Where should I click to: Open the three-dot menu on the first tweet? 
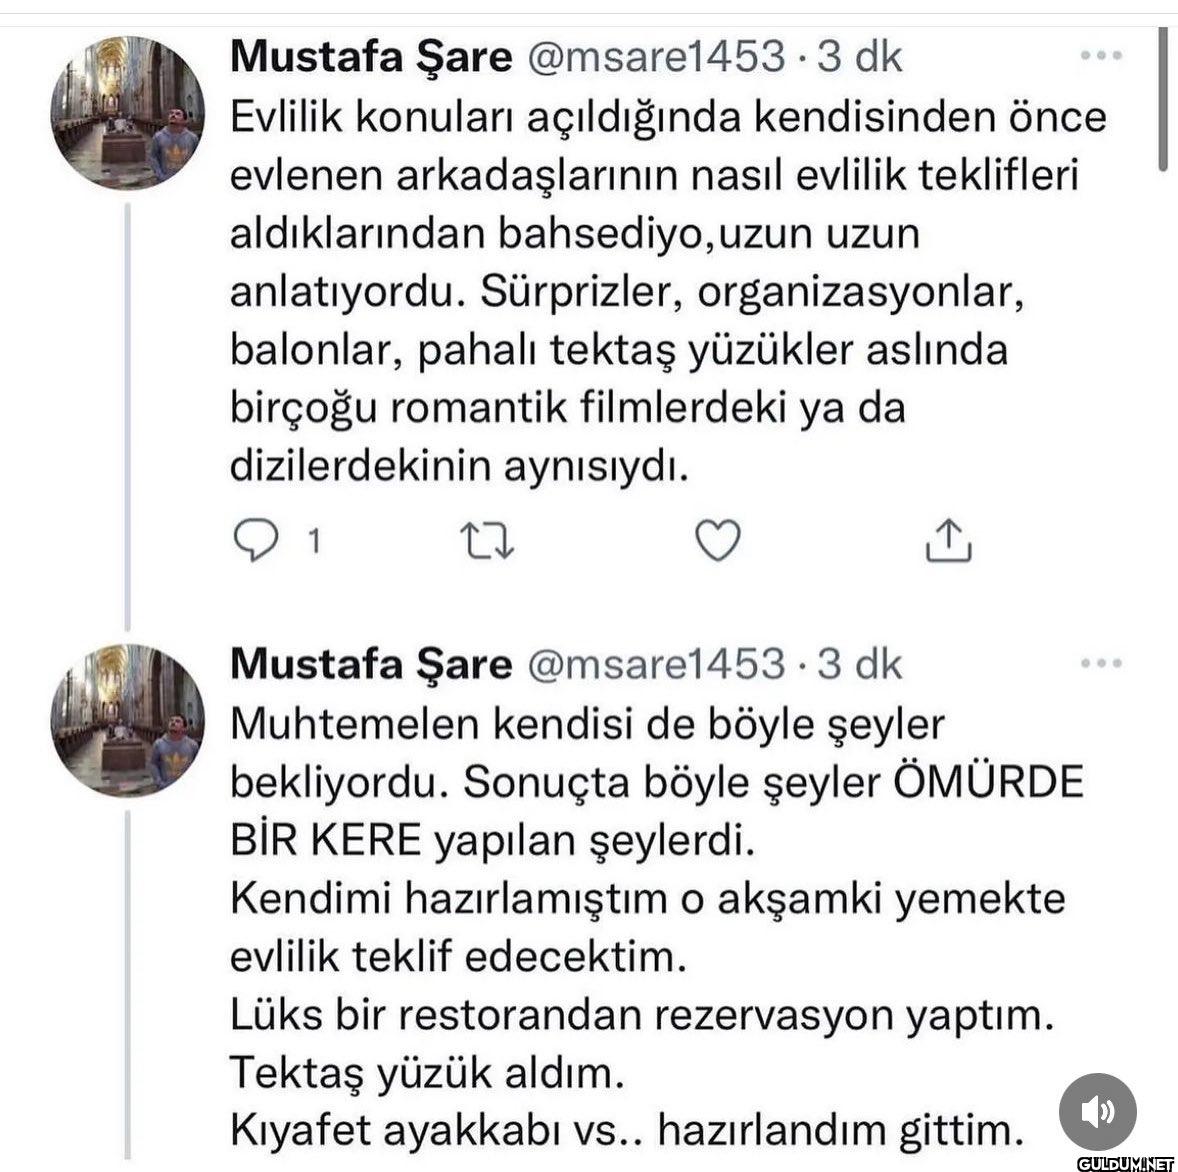(x=1101, y=56)
